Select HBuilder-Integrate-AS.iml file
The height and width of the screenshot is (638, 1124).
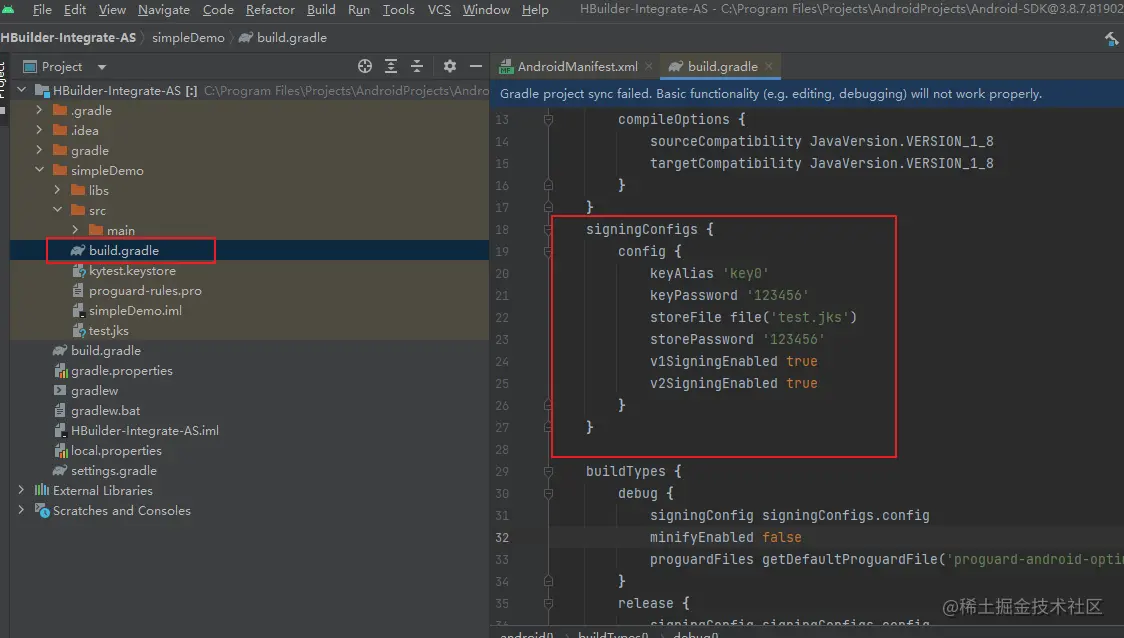(145, 431)
